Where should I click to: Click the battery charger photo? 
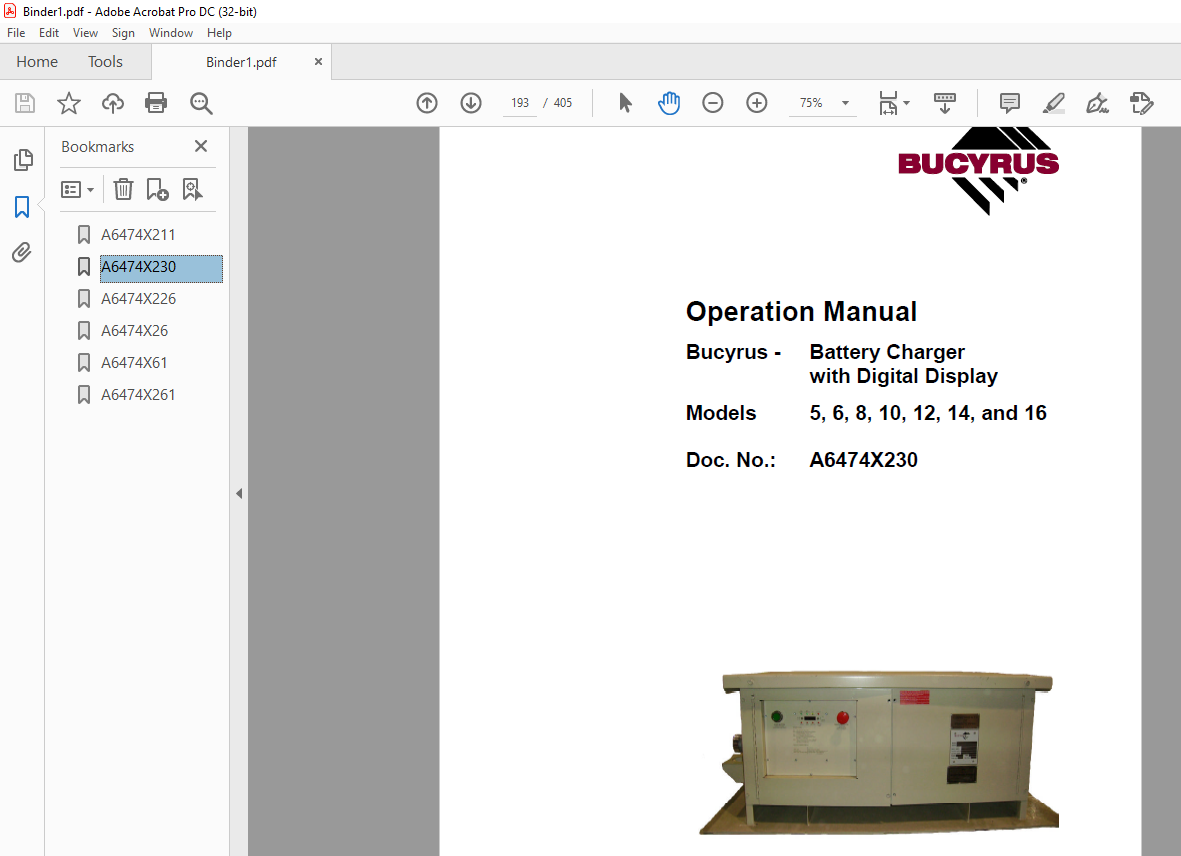pyautogui.click(x=878, y=753)
